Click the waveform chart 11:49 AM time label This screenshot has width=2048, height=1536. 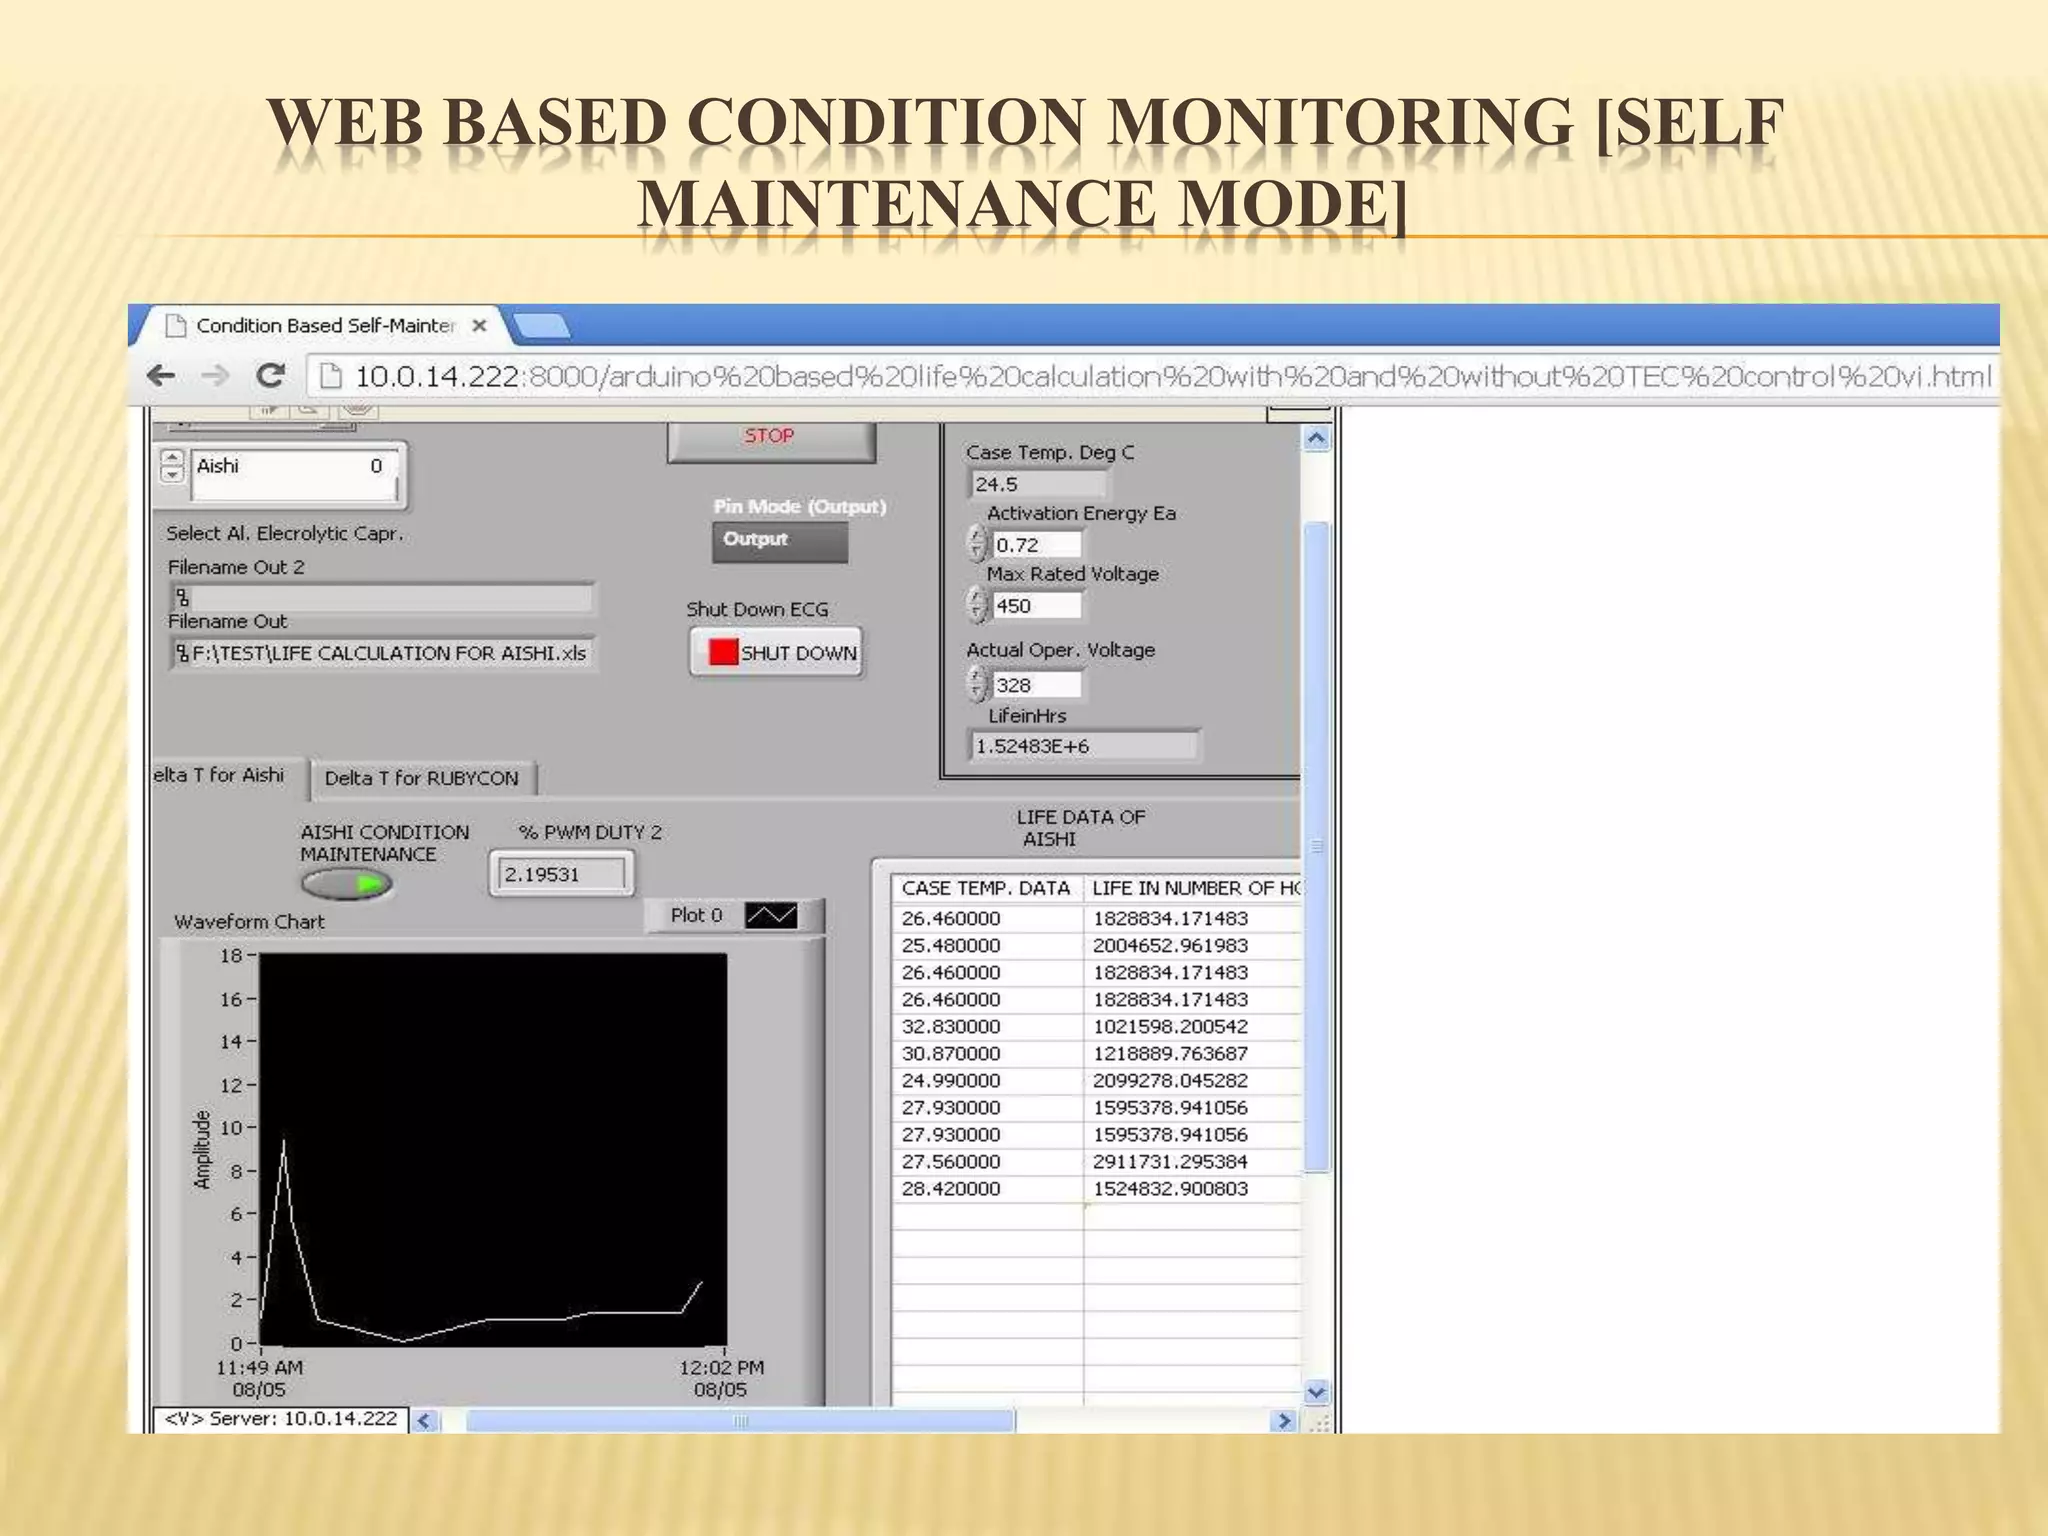tap(259, 1368)
